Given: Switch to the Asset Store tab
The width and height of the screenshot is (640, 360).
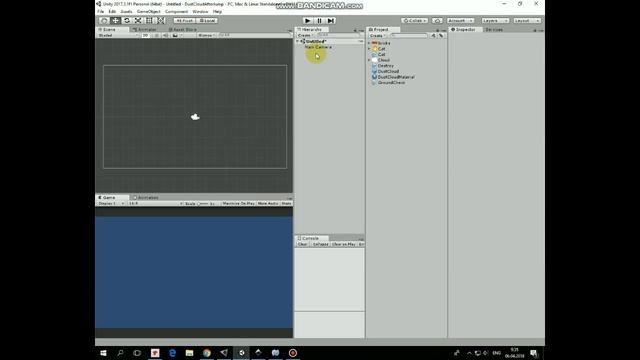Looking at the screenshot, I should 182,29.
